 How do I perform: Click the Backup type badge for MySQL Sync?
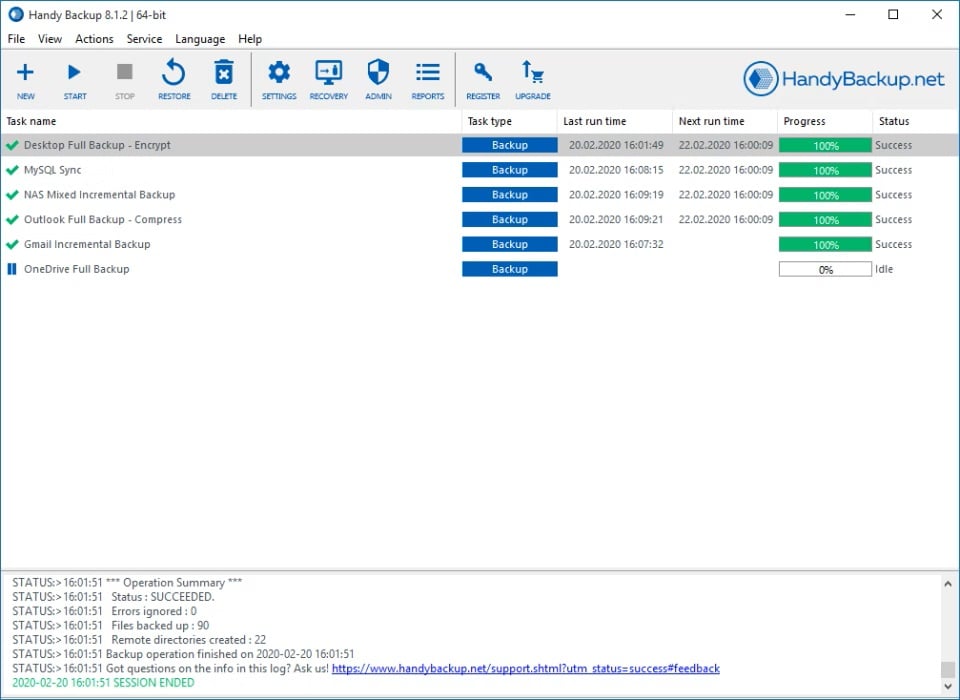click(509, 170)
